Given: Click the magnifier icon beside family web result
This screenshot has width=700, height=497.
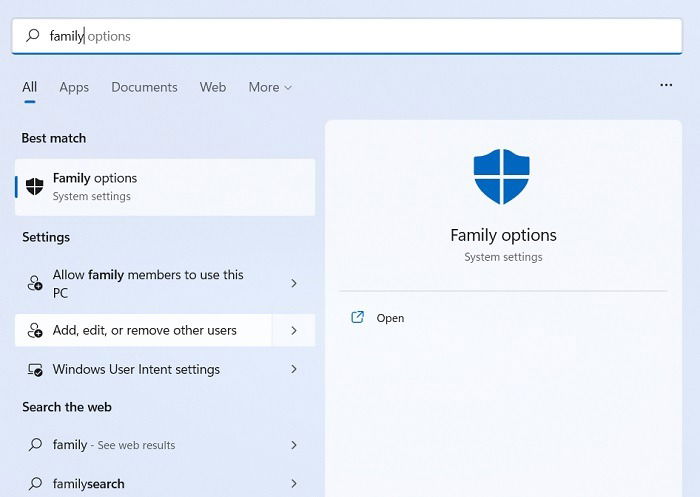Looking at the screenshot, I should click(35, 445).
